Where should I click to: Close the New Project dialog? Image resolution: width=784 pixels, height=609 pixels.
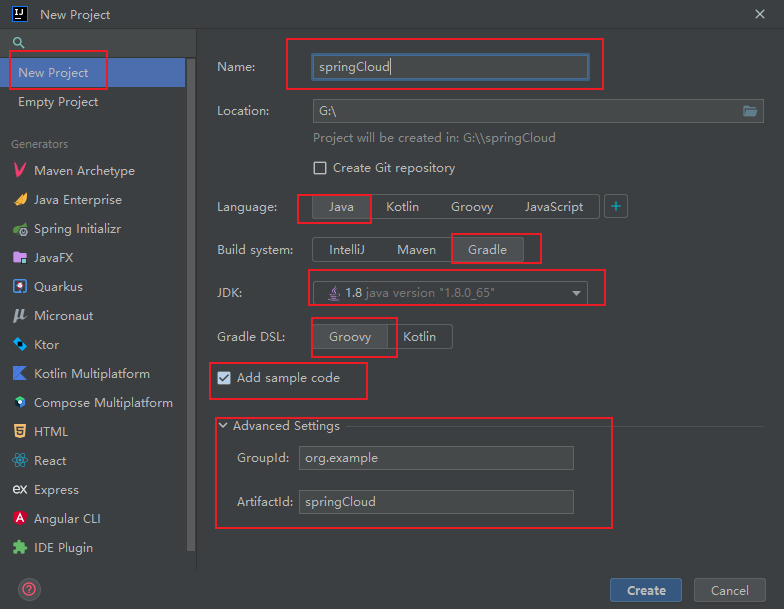760,14
